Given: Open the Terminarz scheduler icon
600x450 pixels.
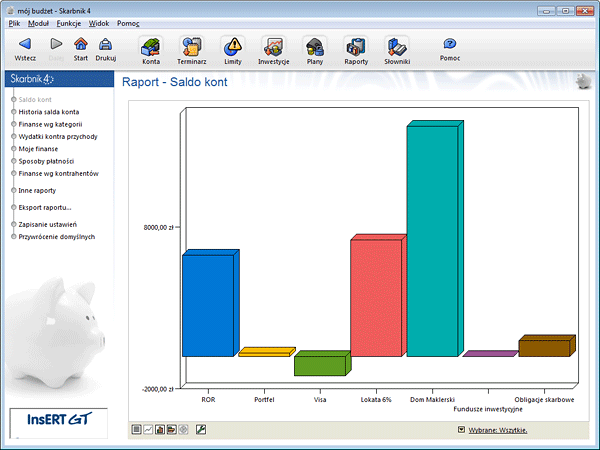Looking at the screenshot, I should 192,46.
